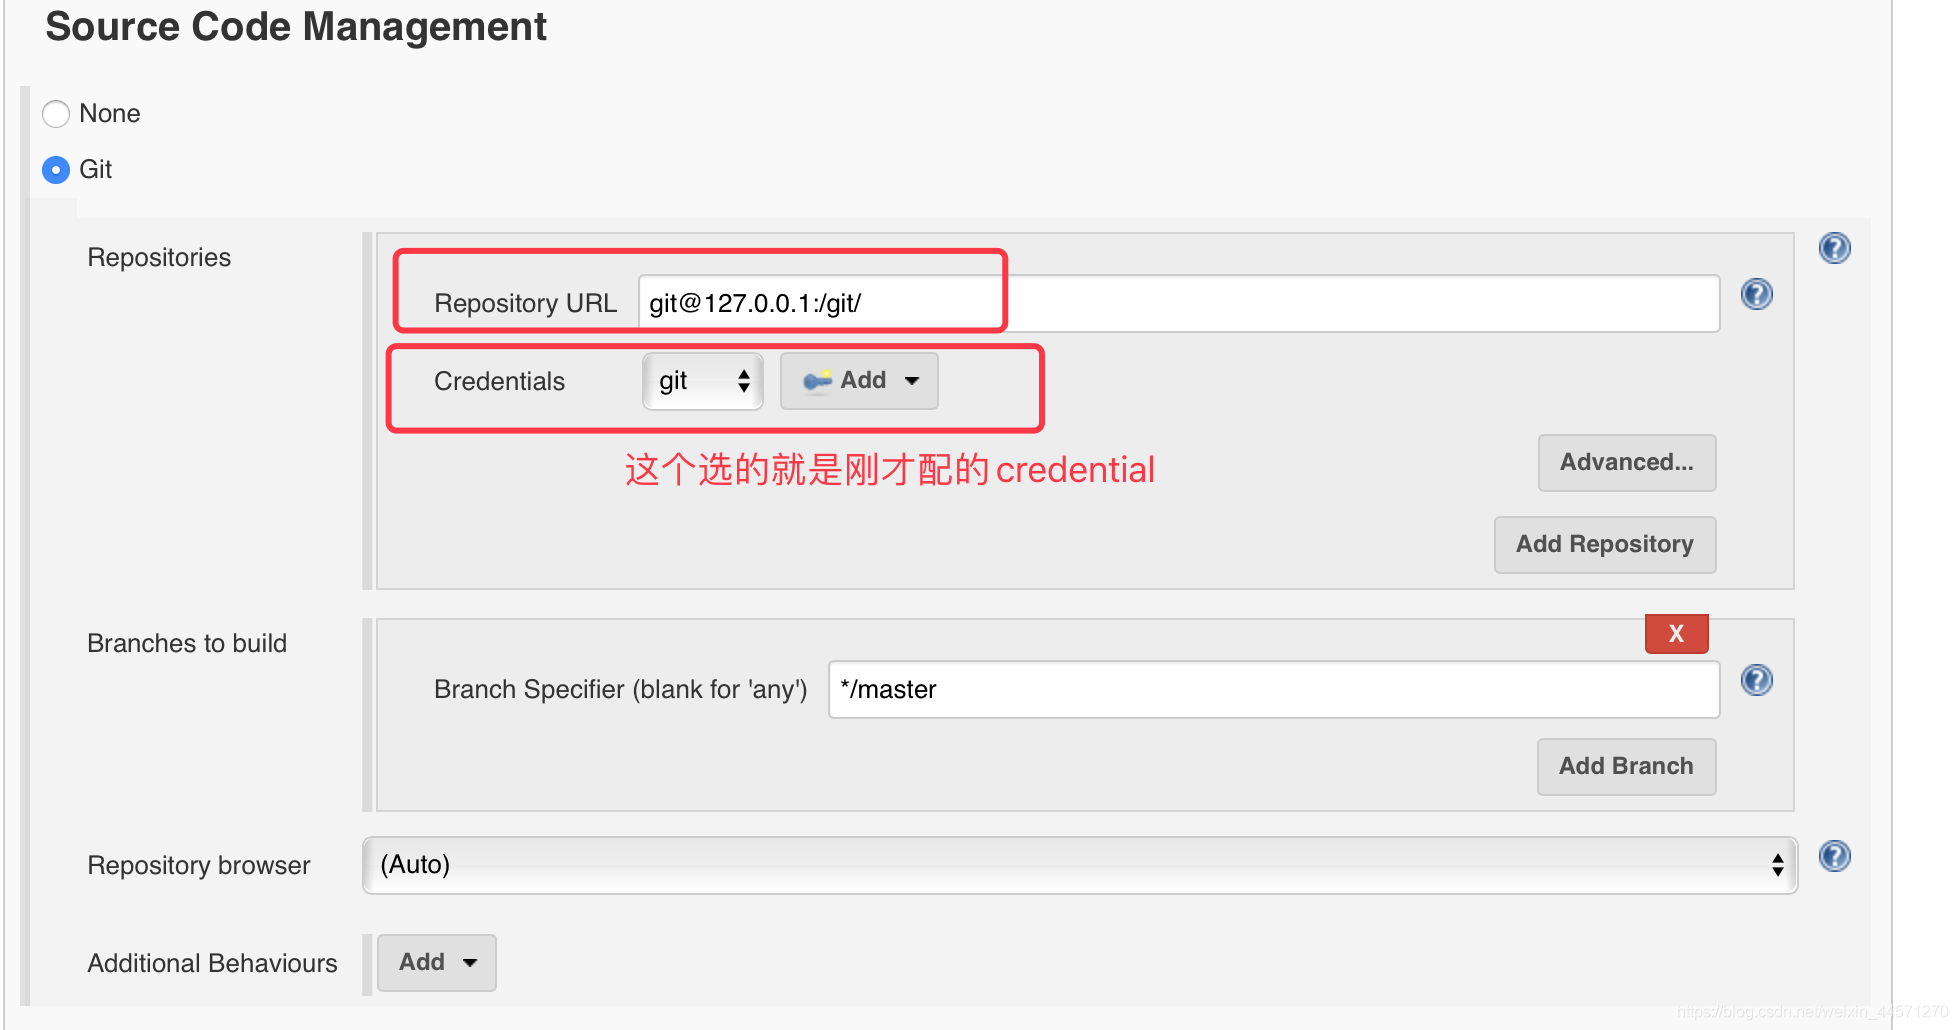
Task: Click the Add Repository button
Action: pos(1604,545)
